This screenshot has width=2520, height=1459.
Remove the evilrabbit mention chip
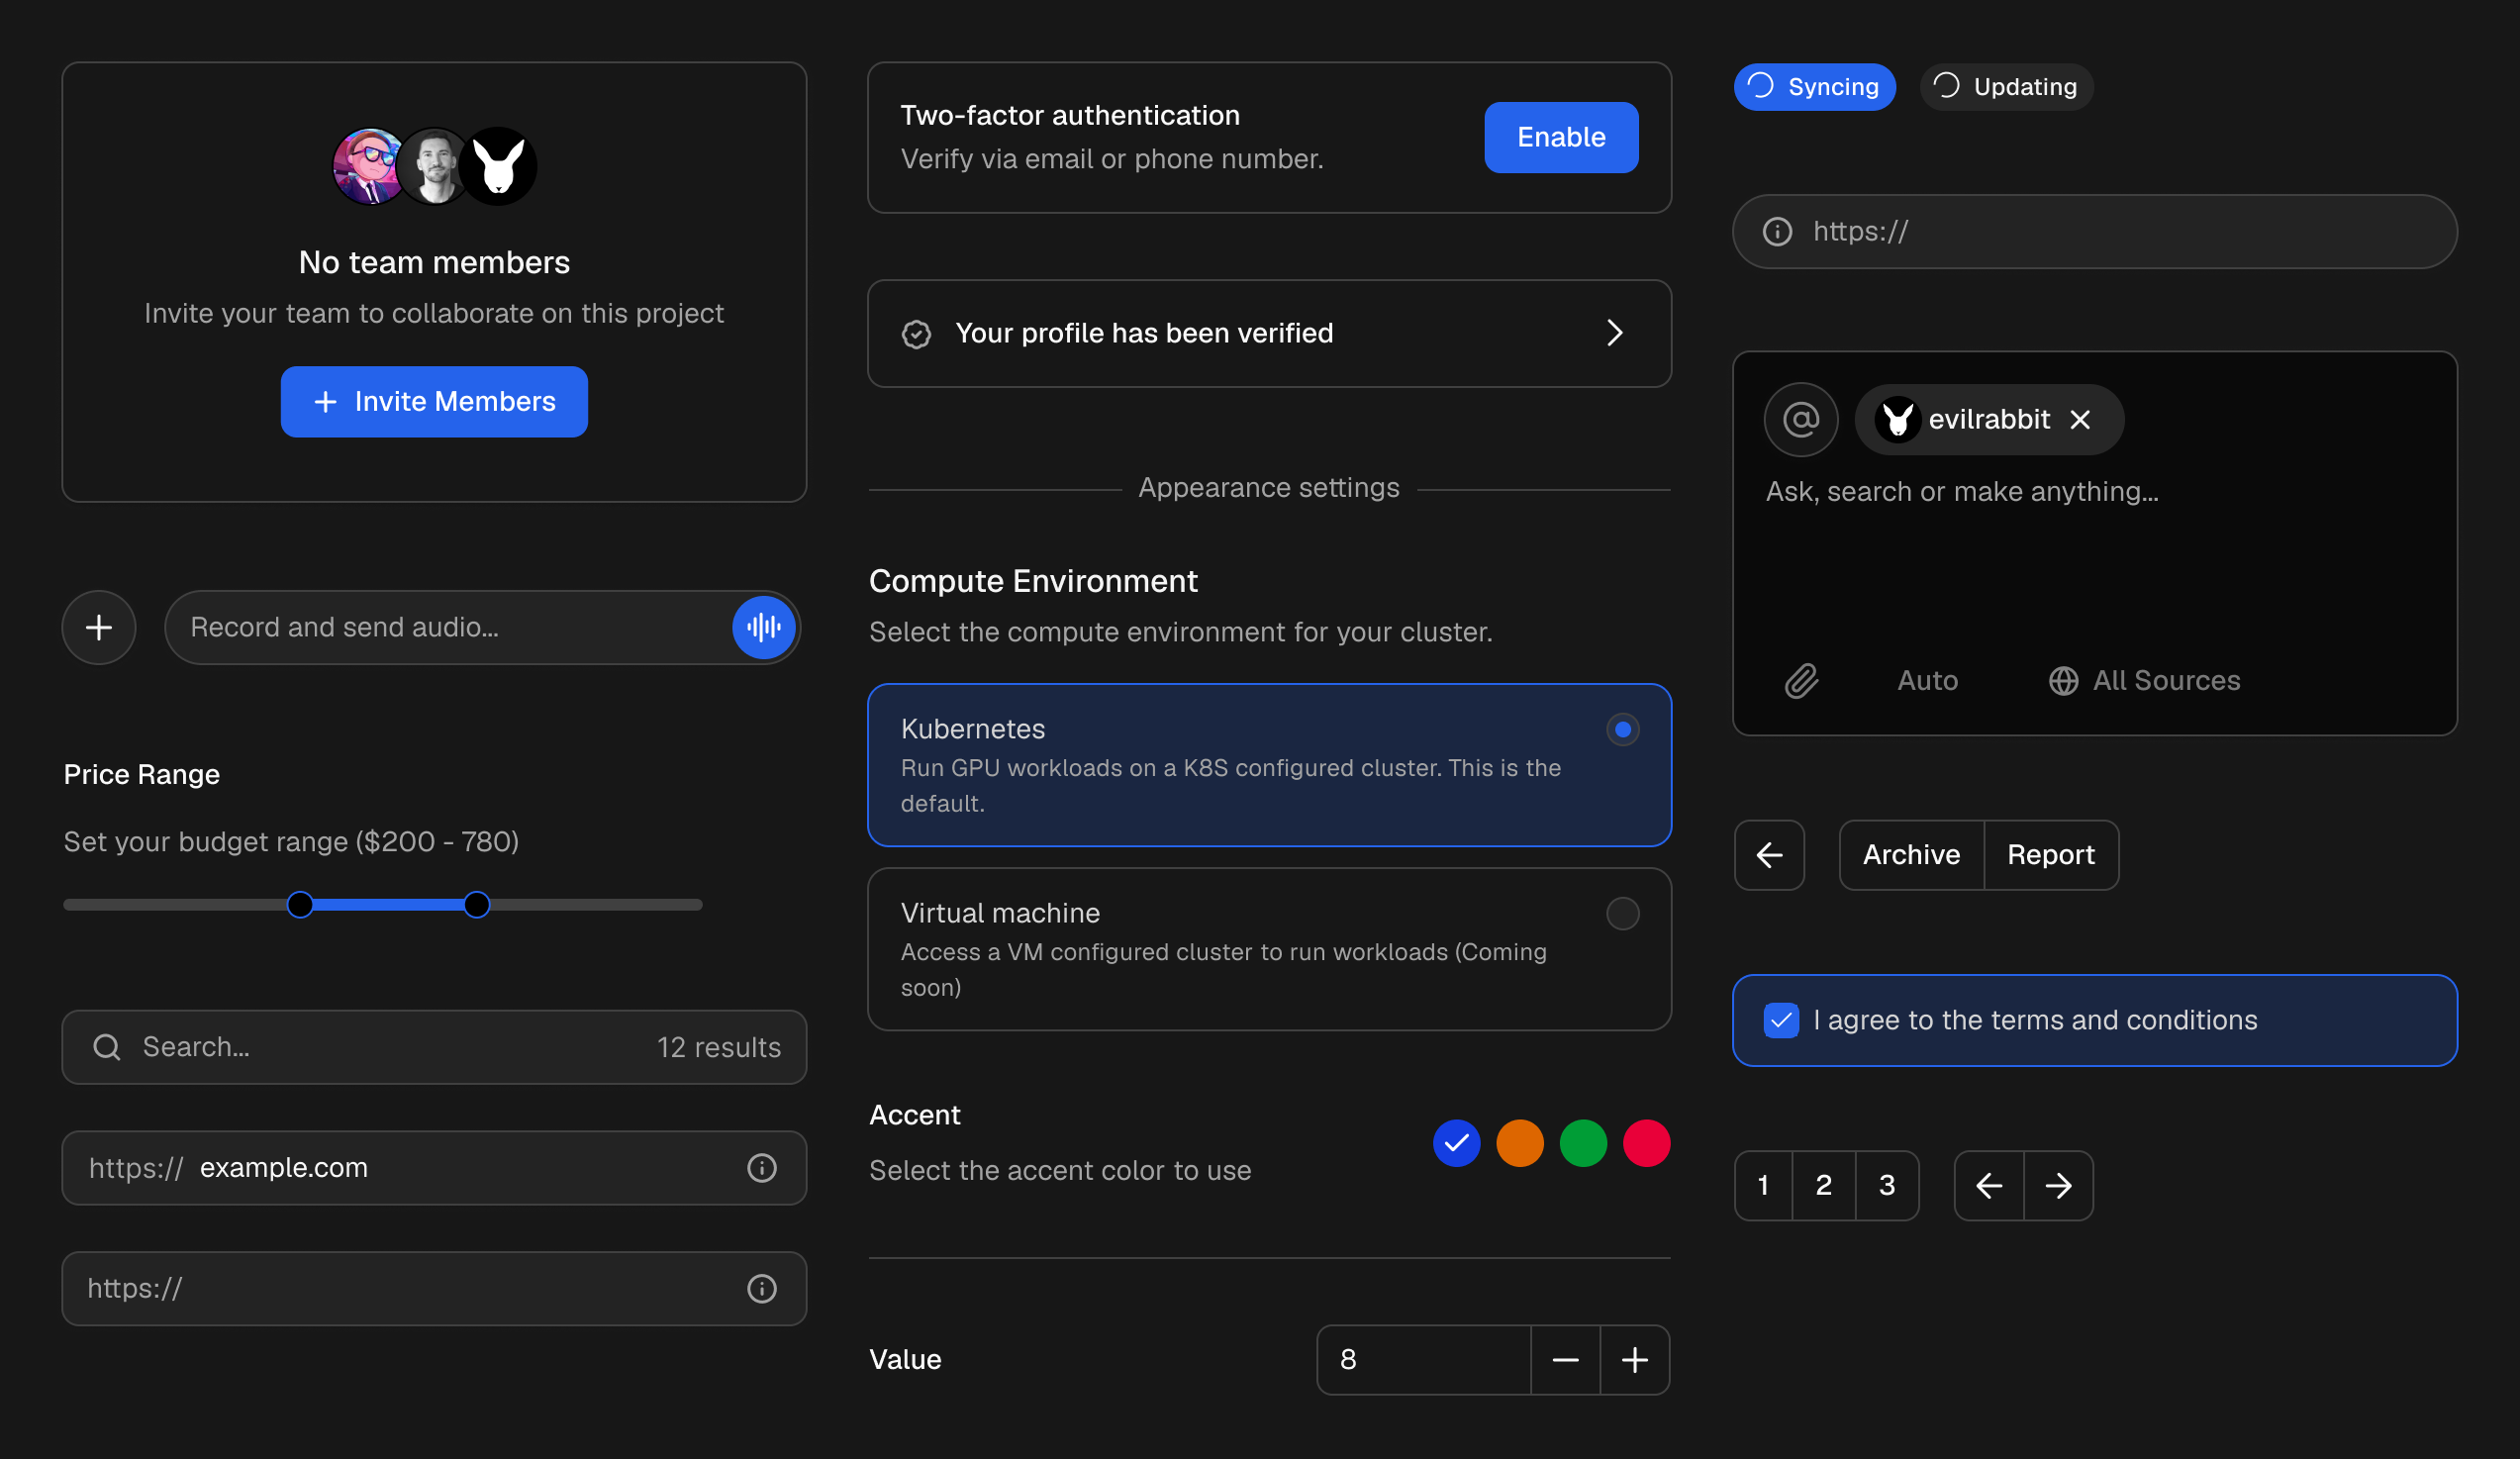tap(2081, 419)
